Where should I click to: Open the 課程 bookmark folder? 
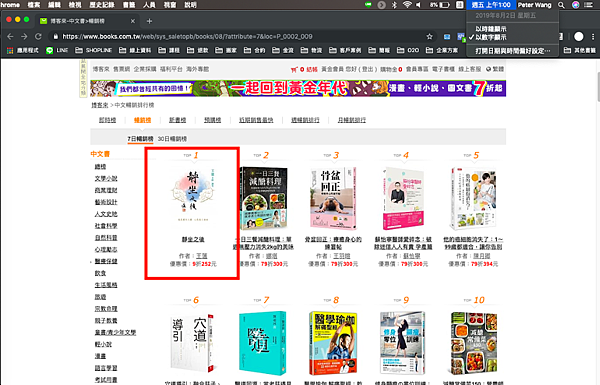pyautogui.click(x=169, y=50)
